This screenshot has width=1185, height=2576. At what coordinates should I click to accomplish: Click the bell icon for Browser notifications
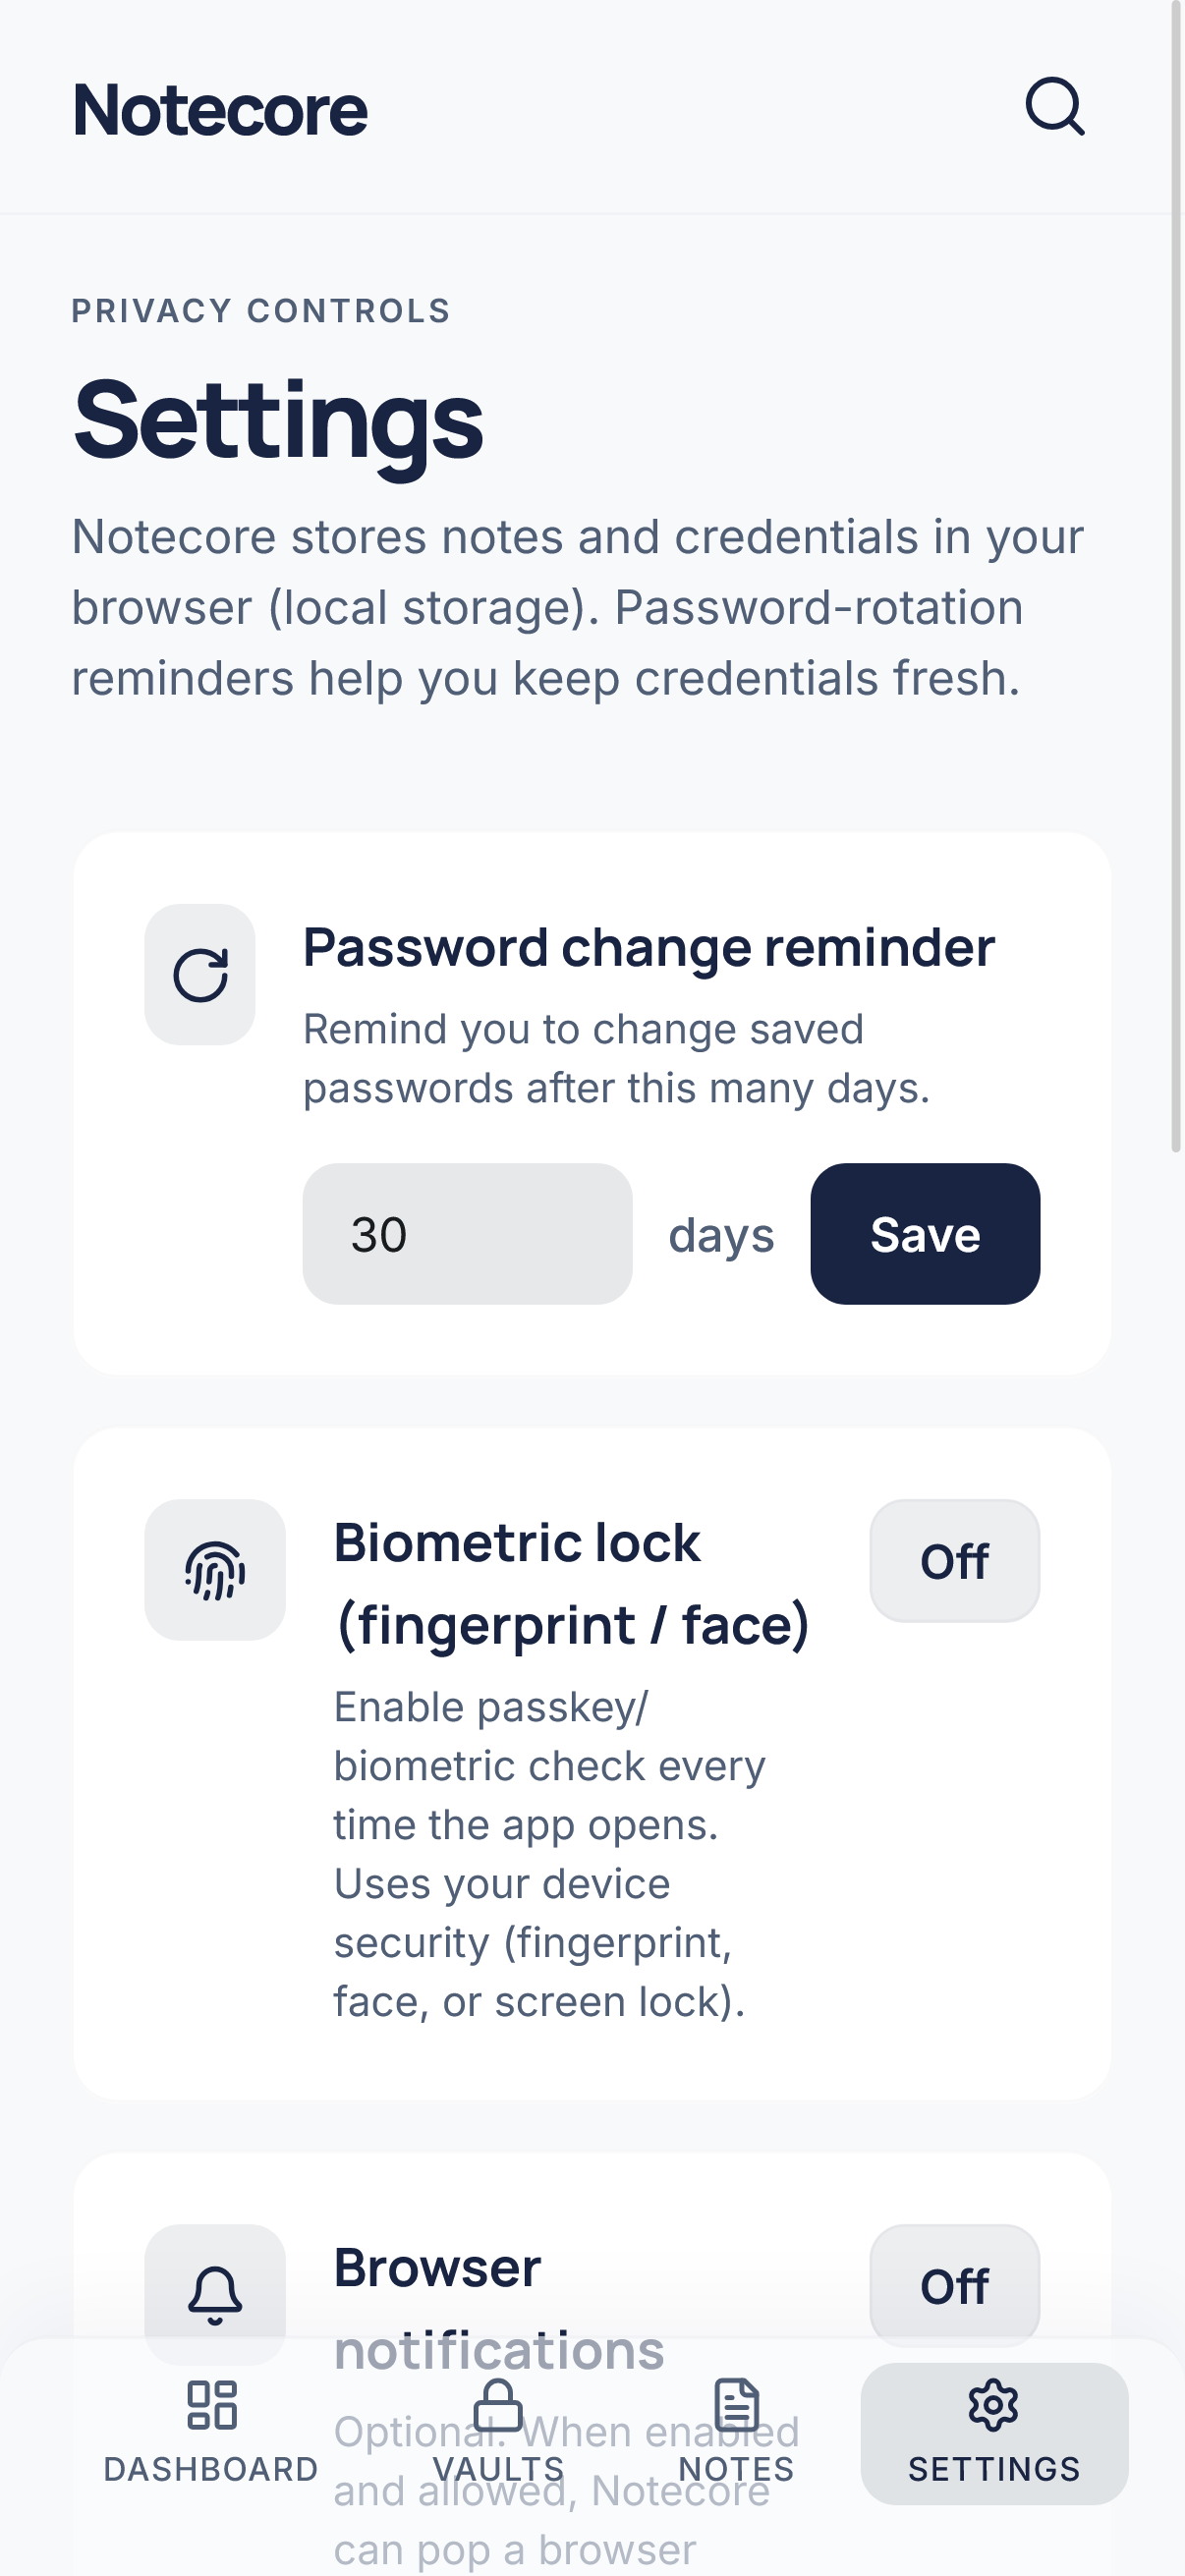pos(215,2294)
